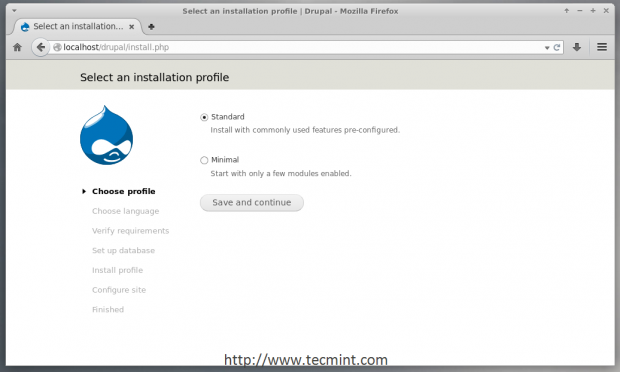Click the 'Select an installation profile' page heading
The image size is (620, 372).
(x=155, y=77)
